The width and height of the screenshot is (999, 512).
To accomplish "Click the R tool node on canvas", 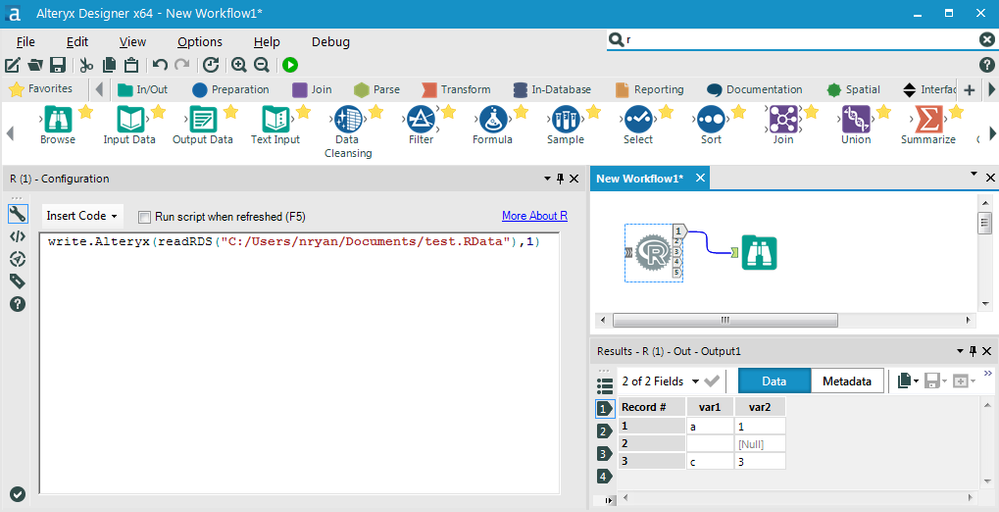I will pyautogui.click(x=654, y=253).
